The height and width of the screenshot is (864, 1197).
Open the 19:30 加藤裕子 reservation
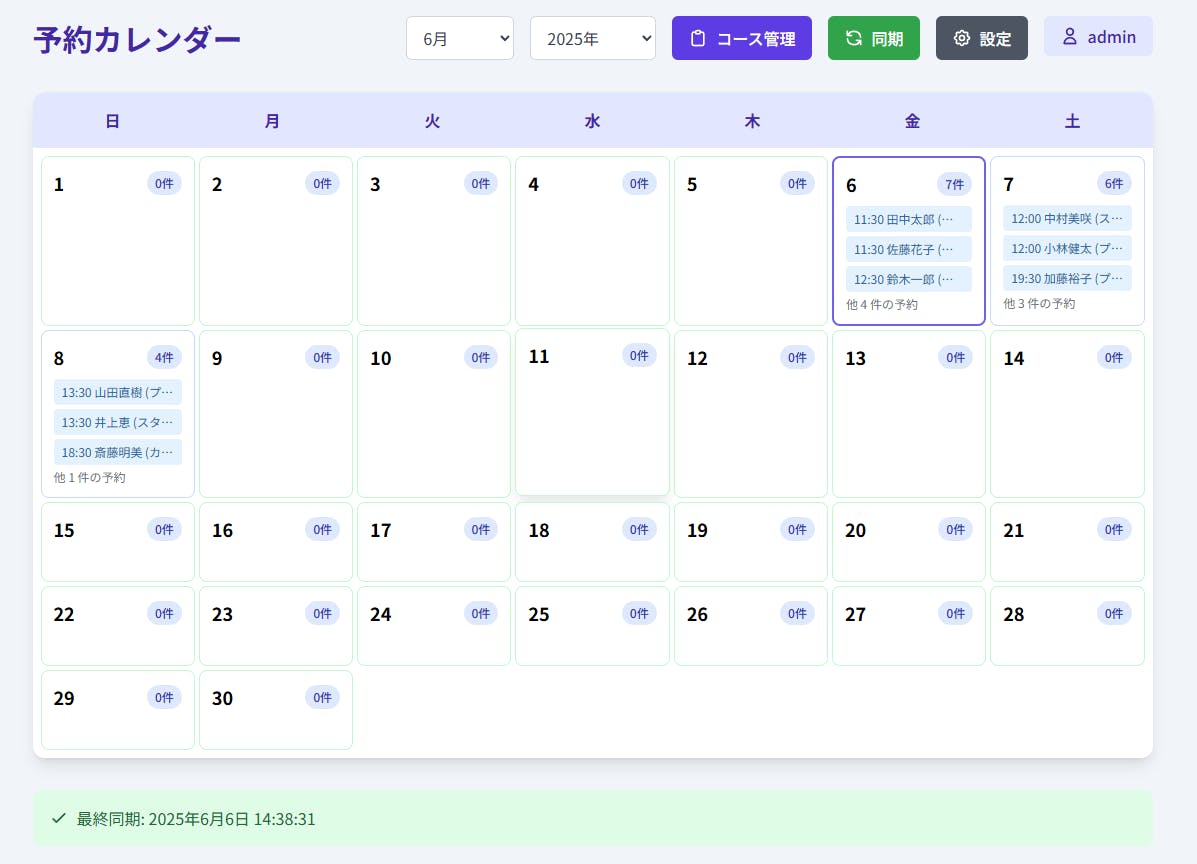pyautogui.click(x=1066, y=278)
